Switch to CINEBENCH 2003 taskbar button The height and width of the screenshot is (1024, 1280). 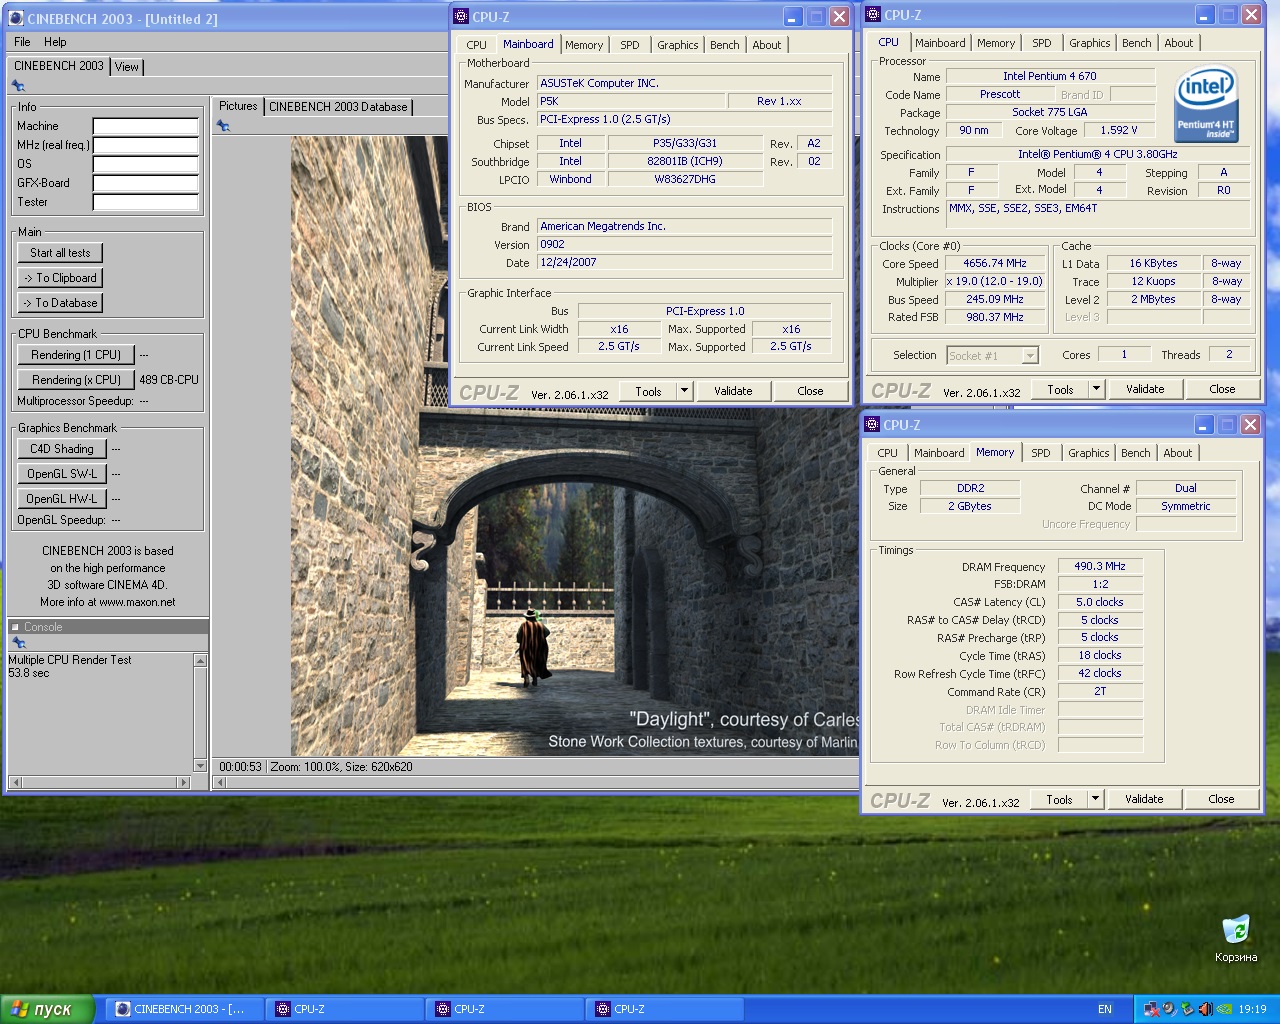185,1009
